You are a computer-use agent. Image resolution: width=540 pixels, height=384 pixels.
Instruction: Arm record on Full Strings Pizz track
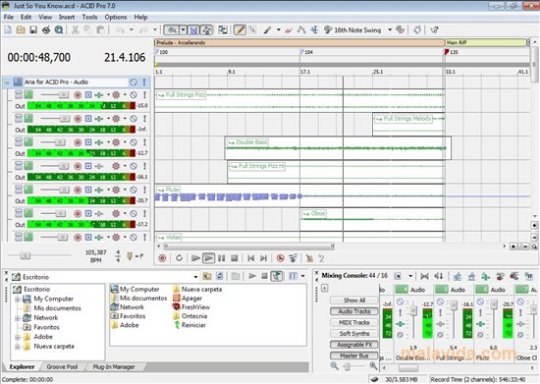click(78, 95)
